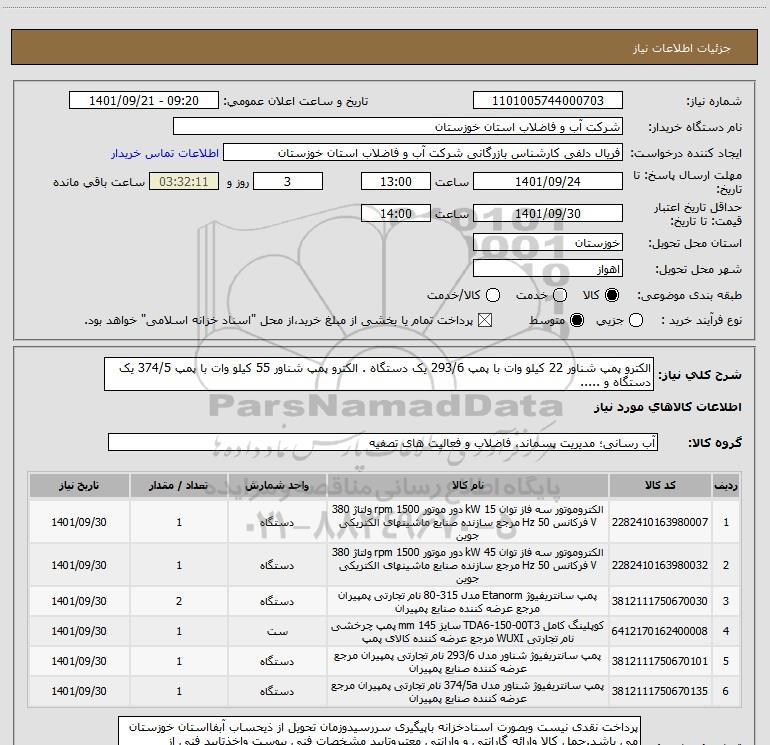
Task: Click the تاریخ نیاز column header
Action: [x=79, y=485]
